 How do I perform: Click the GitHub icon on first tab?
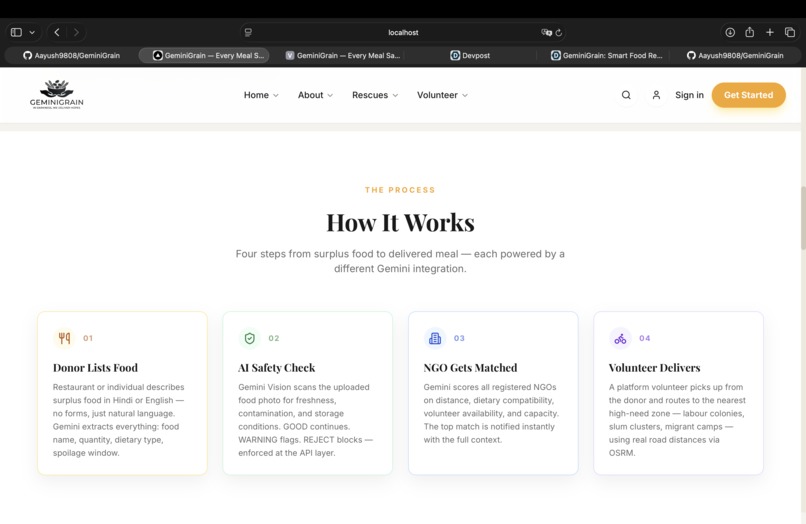28,56
